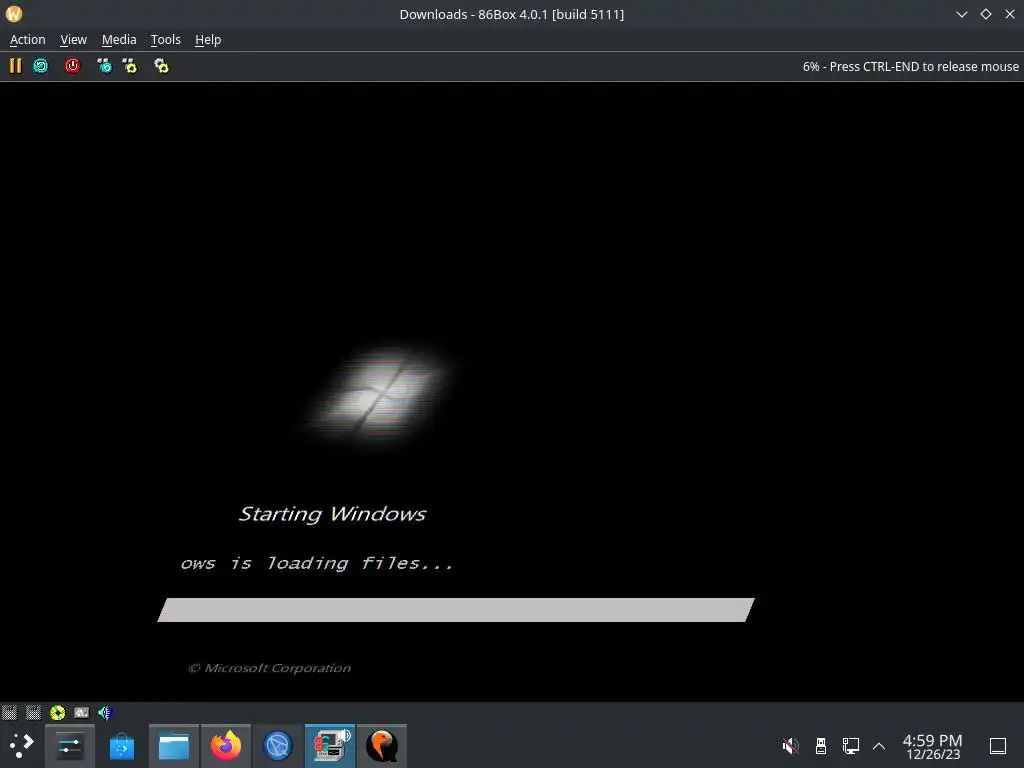The image size is (1024, 768).
Task: Pause the emulated machine
Action: [x=15, y=66]
